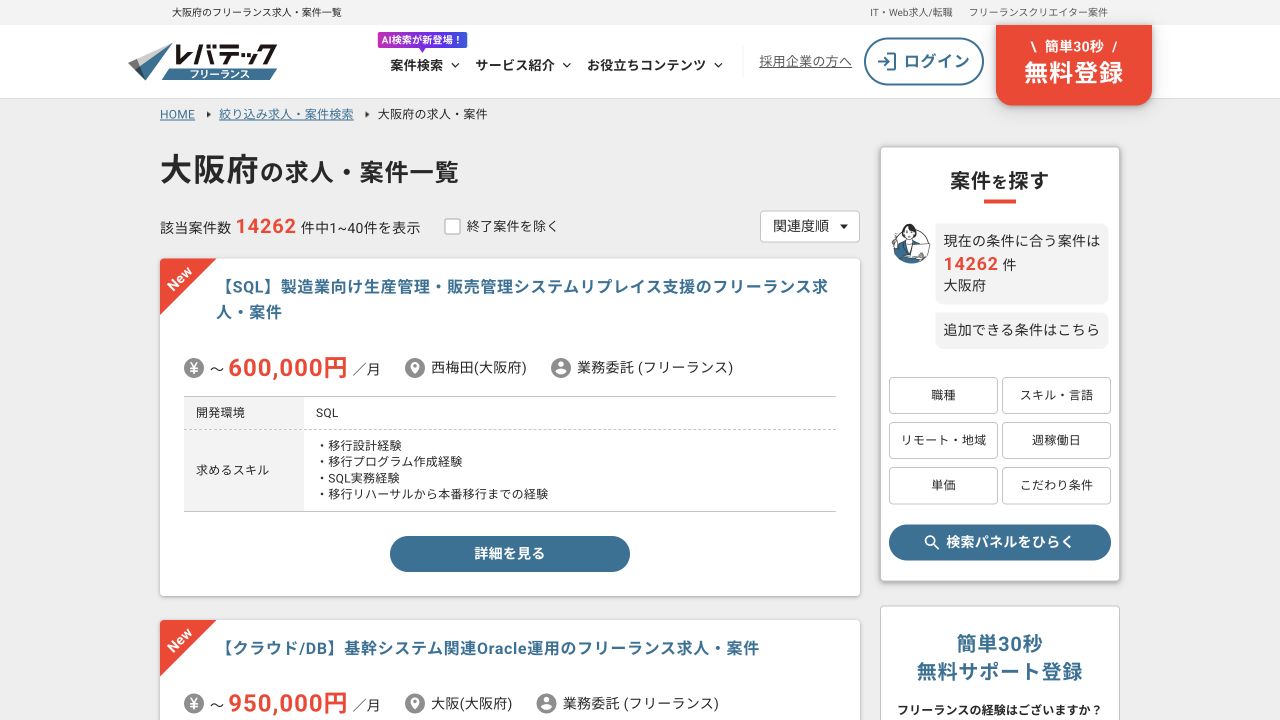The height and width of the screenshot is (720, 1280).
Task: Click the location pin beside 西梅田(大阪府)
Action: click(415, 368)
